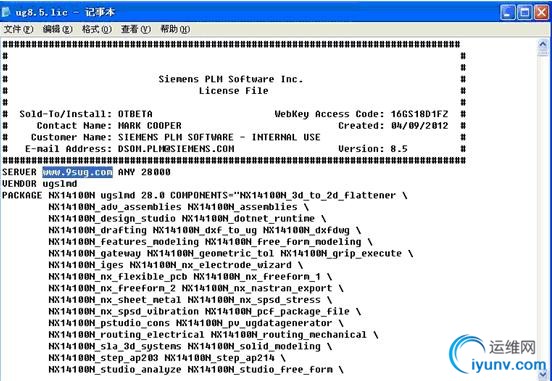The height and width of the screenshot is (381, 552).
Task: Click NX14100N_routing_mechanical text
Action: coord(289,335)
